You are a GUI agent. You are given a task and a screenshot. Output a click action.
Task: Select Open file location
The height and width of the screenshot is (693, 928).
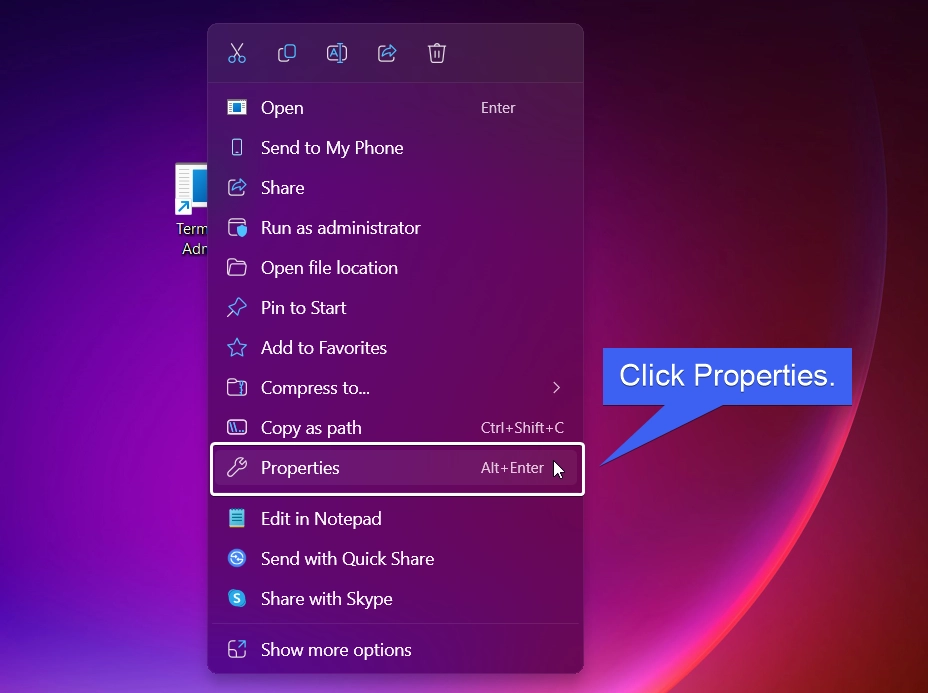[x=395, y=267]
